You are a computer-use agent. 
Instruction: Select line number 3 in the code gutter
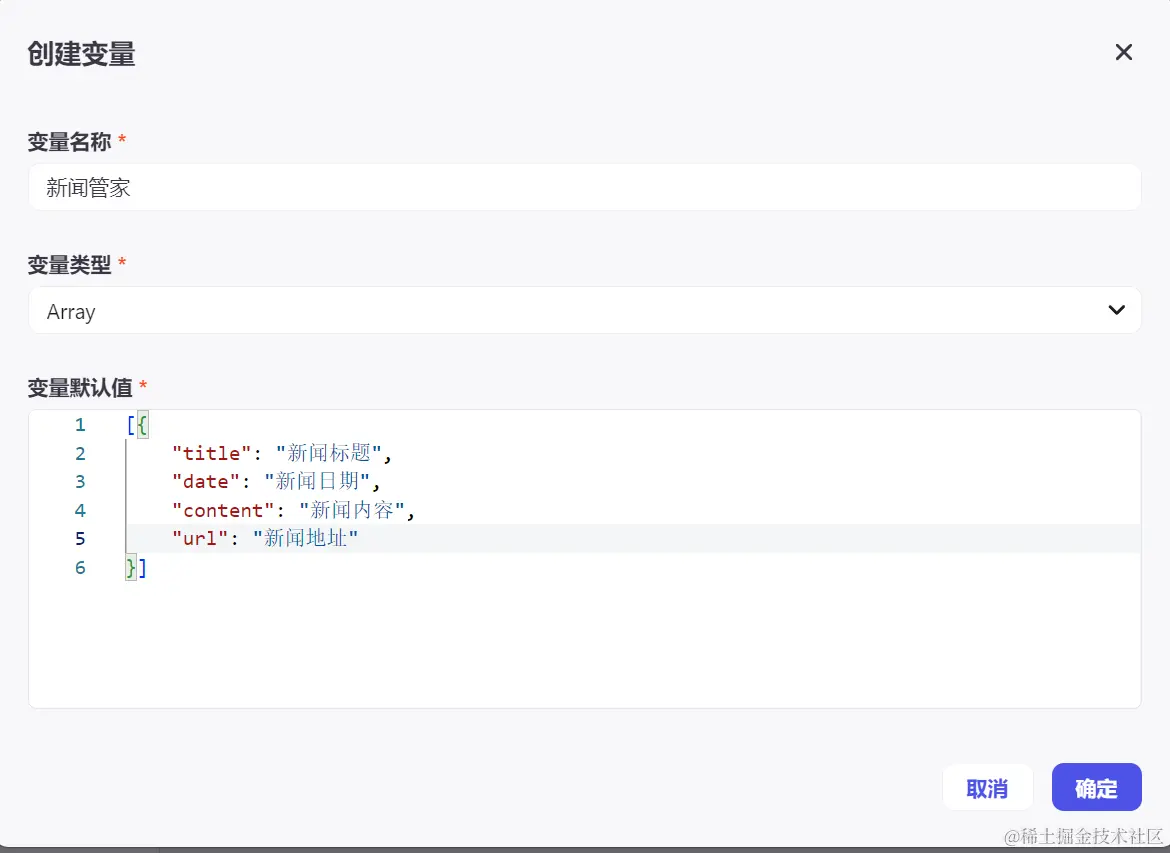(80, 482)
